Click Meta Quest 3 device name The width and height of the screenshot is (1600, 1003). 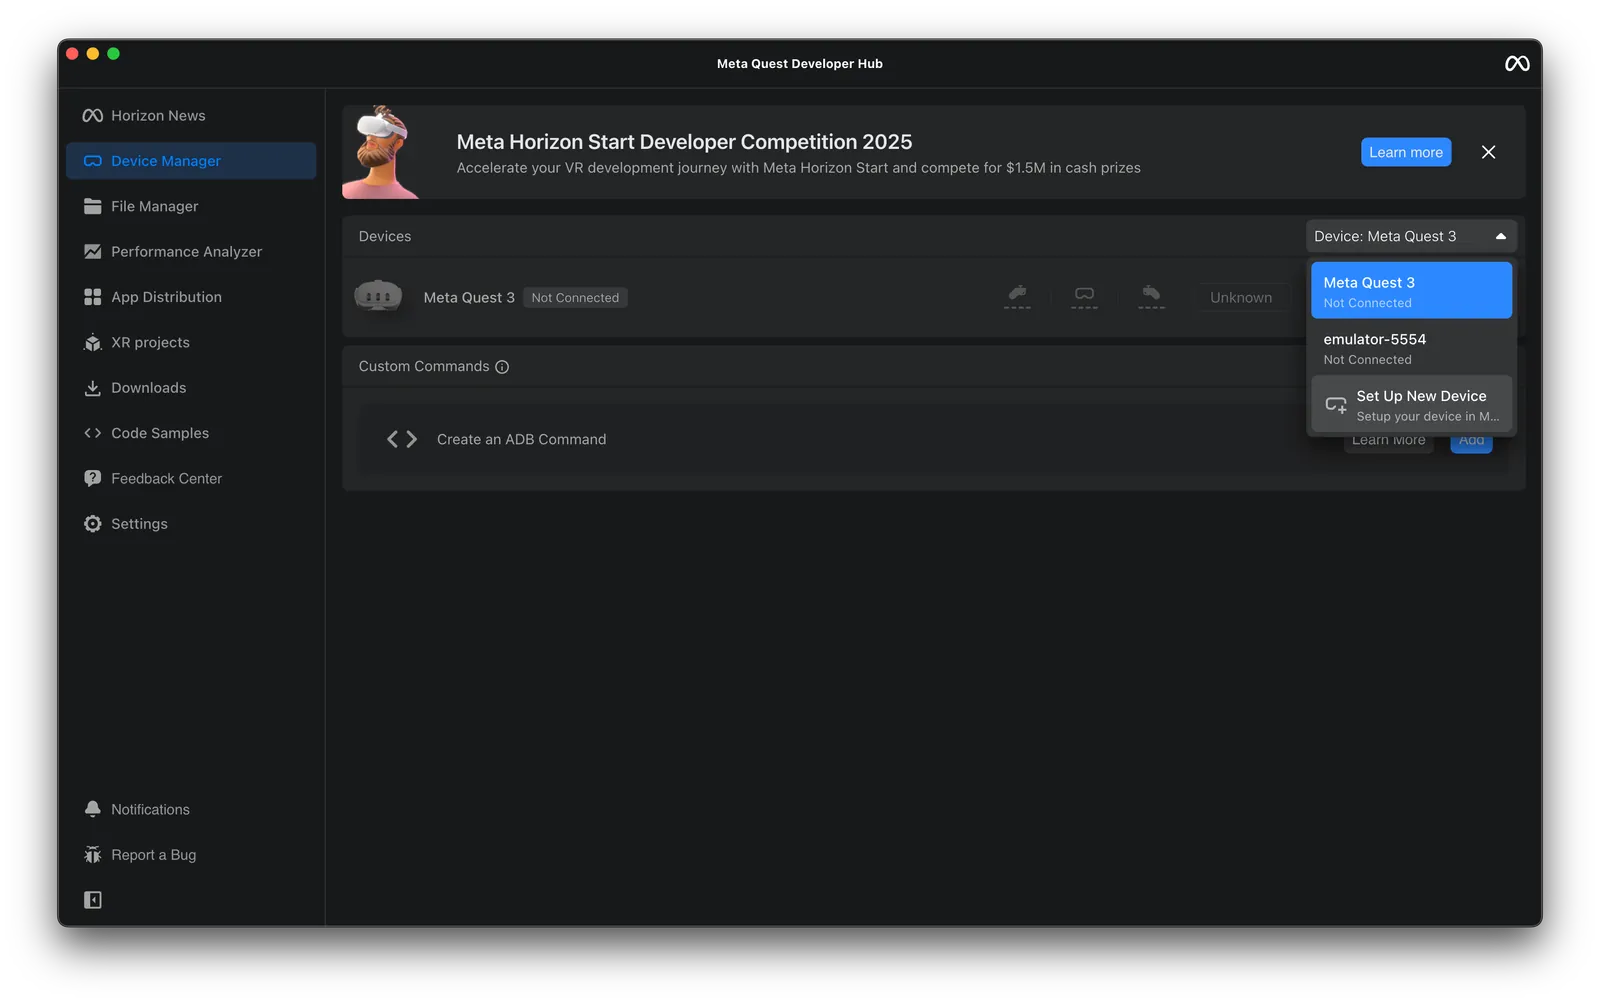pyautogui.click(x=469, y=298)
